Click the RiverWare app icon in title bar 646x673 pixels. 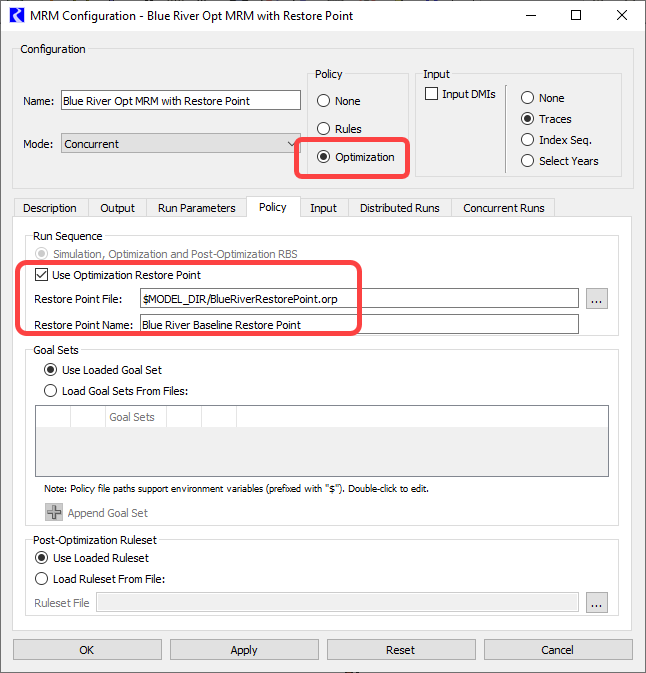coord(16,16)
